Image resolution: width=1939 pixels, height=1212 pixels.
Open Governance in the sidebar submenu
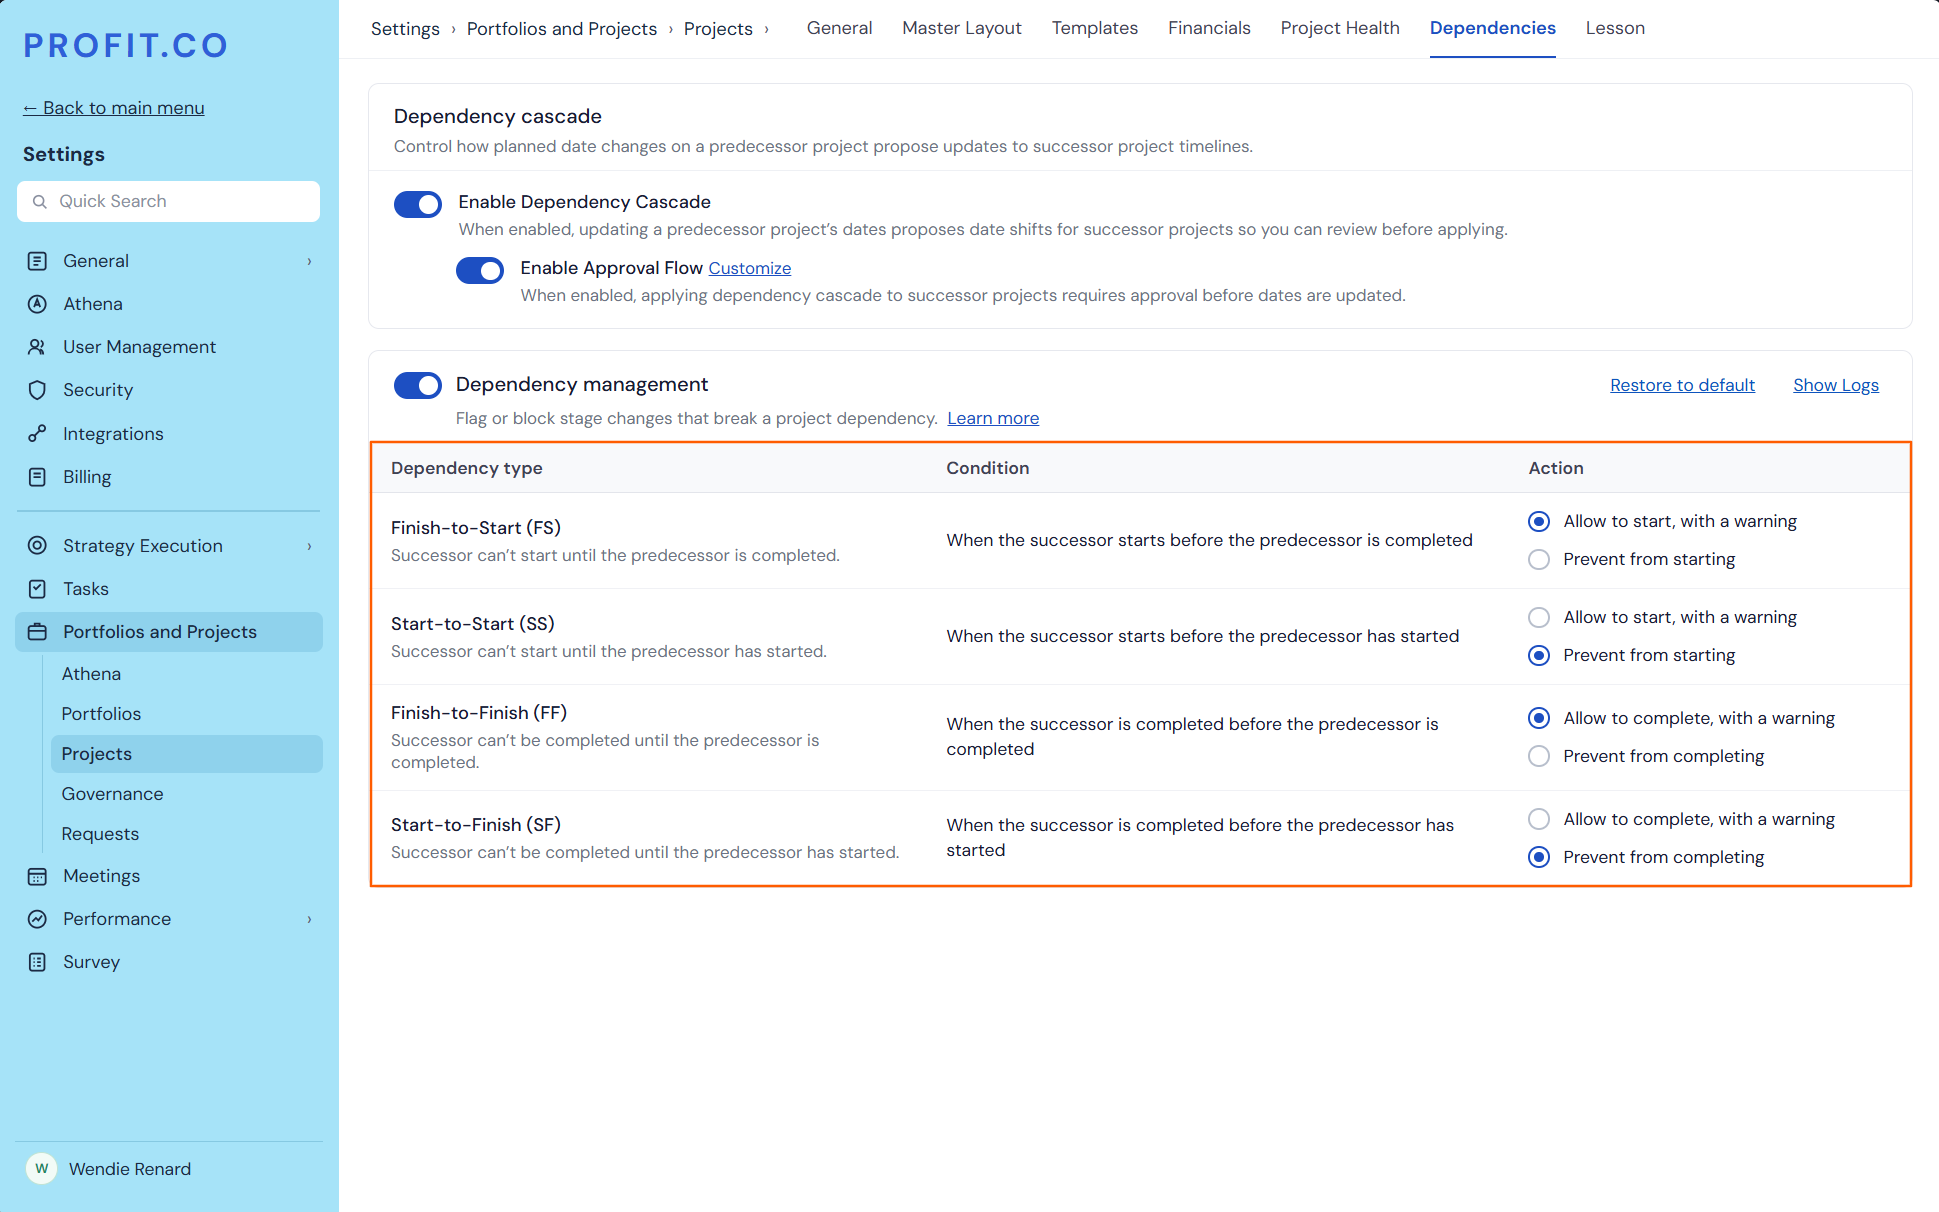pos(112,794)
